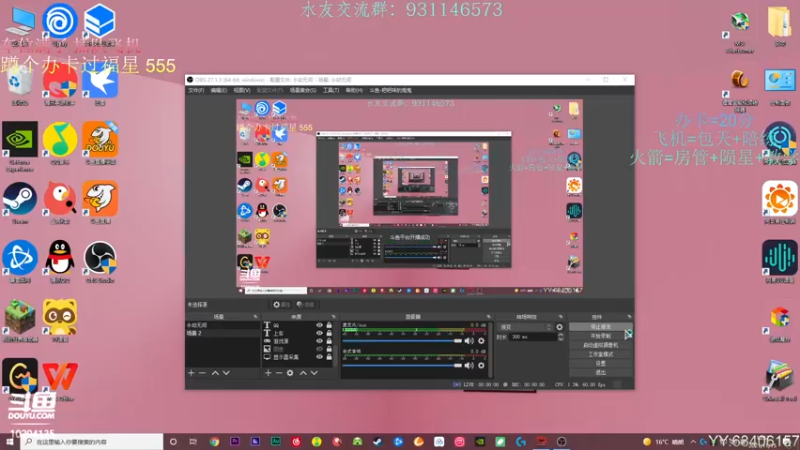Toggle visibility of the 上车 source
800x450 pixels.
click(x=319, y=333)
